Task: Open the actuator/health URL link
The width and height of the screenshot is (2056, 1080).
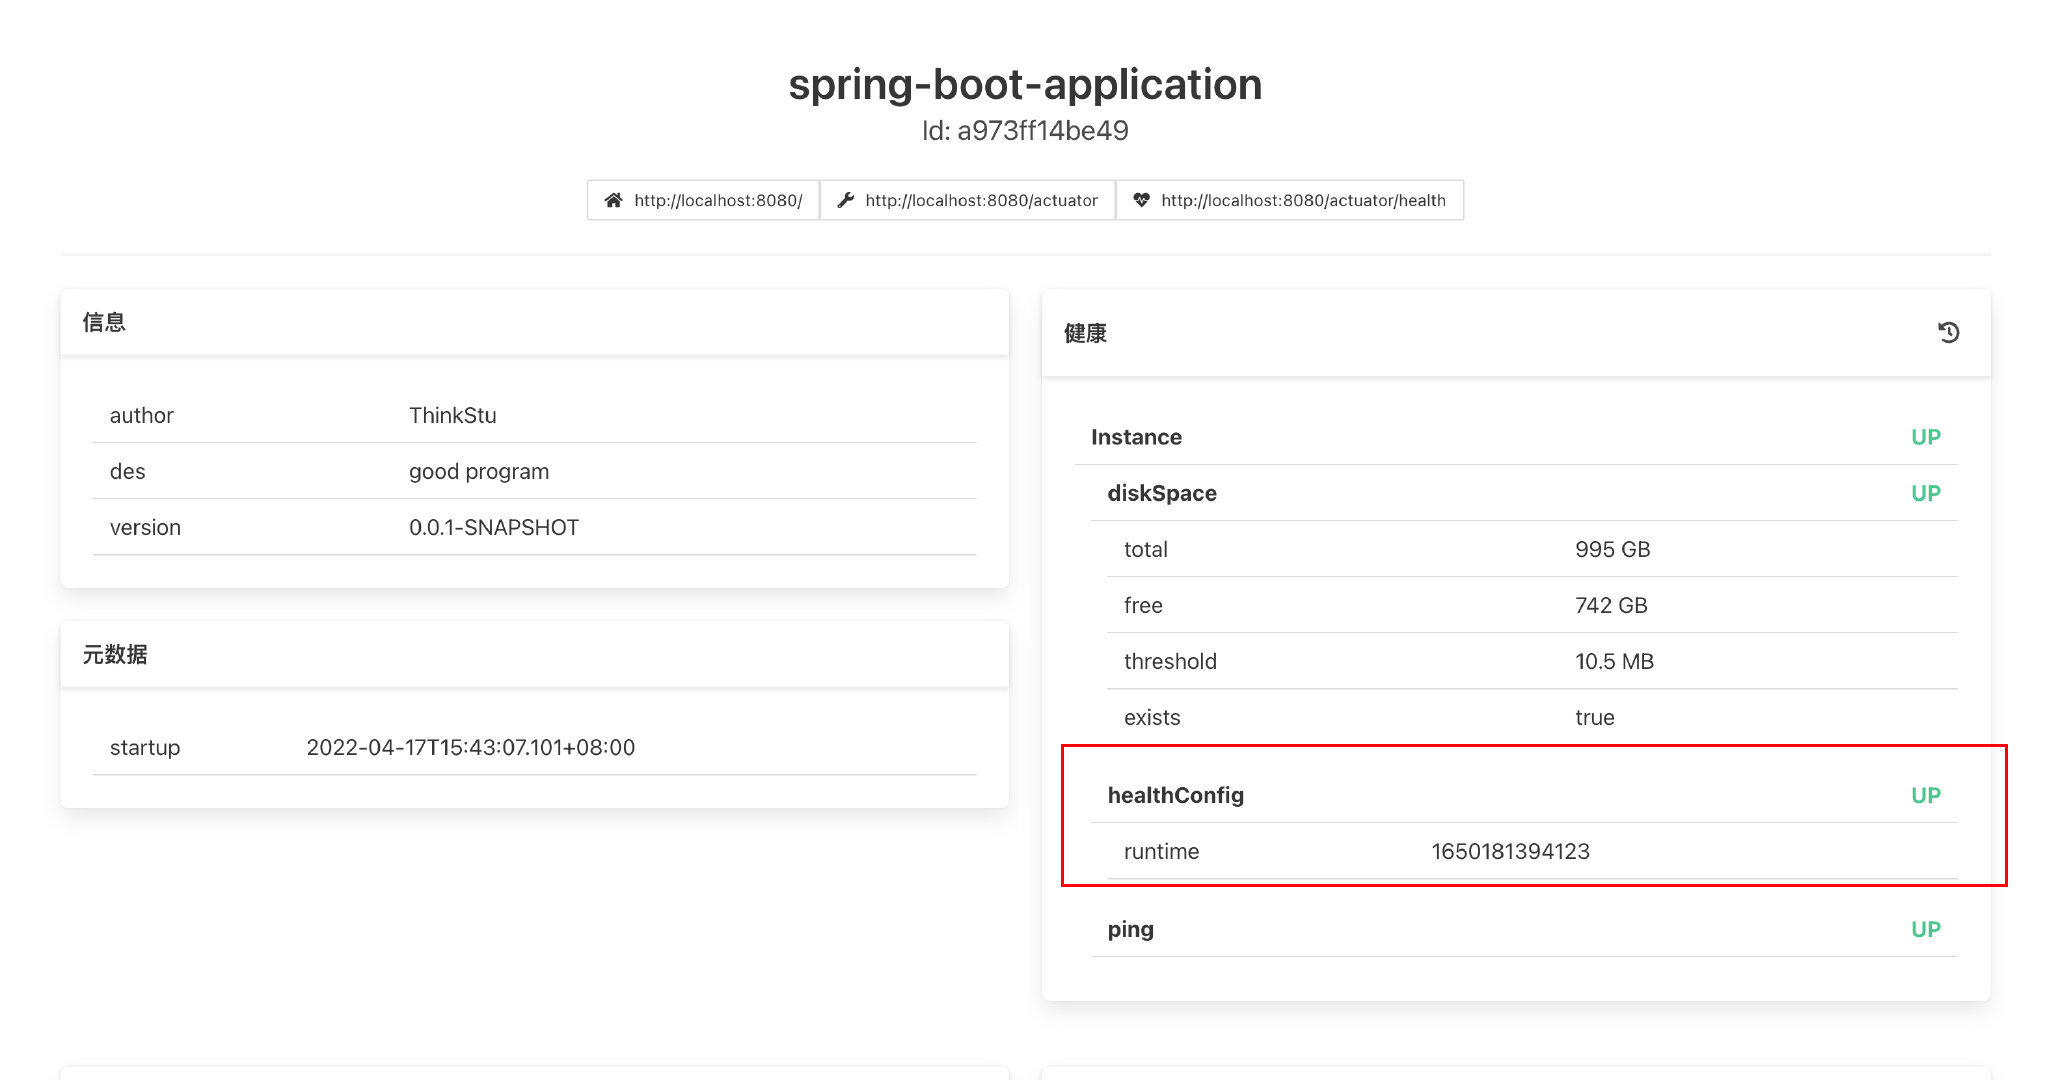Action: 1302,200
